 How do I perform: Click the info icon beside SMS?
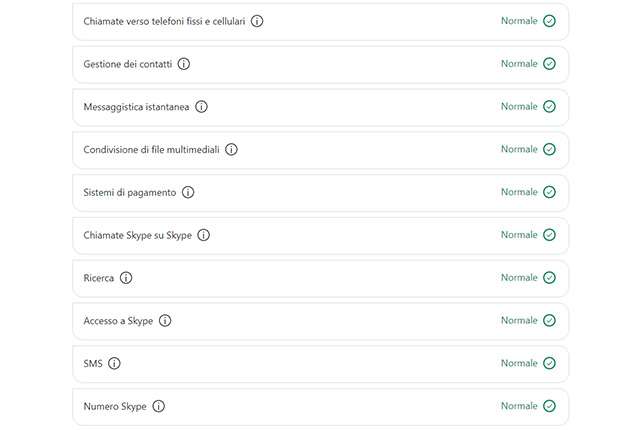coord(114,364)
